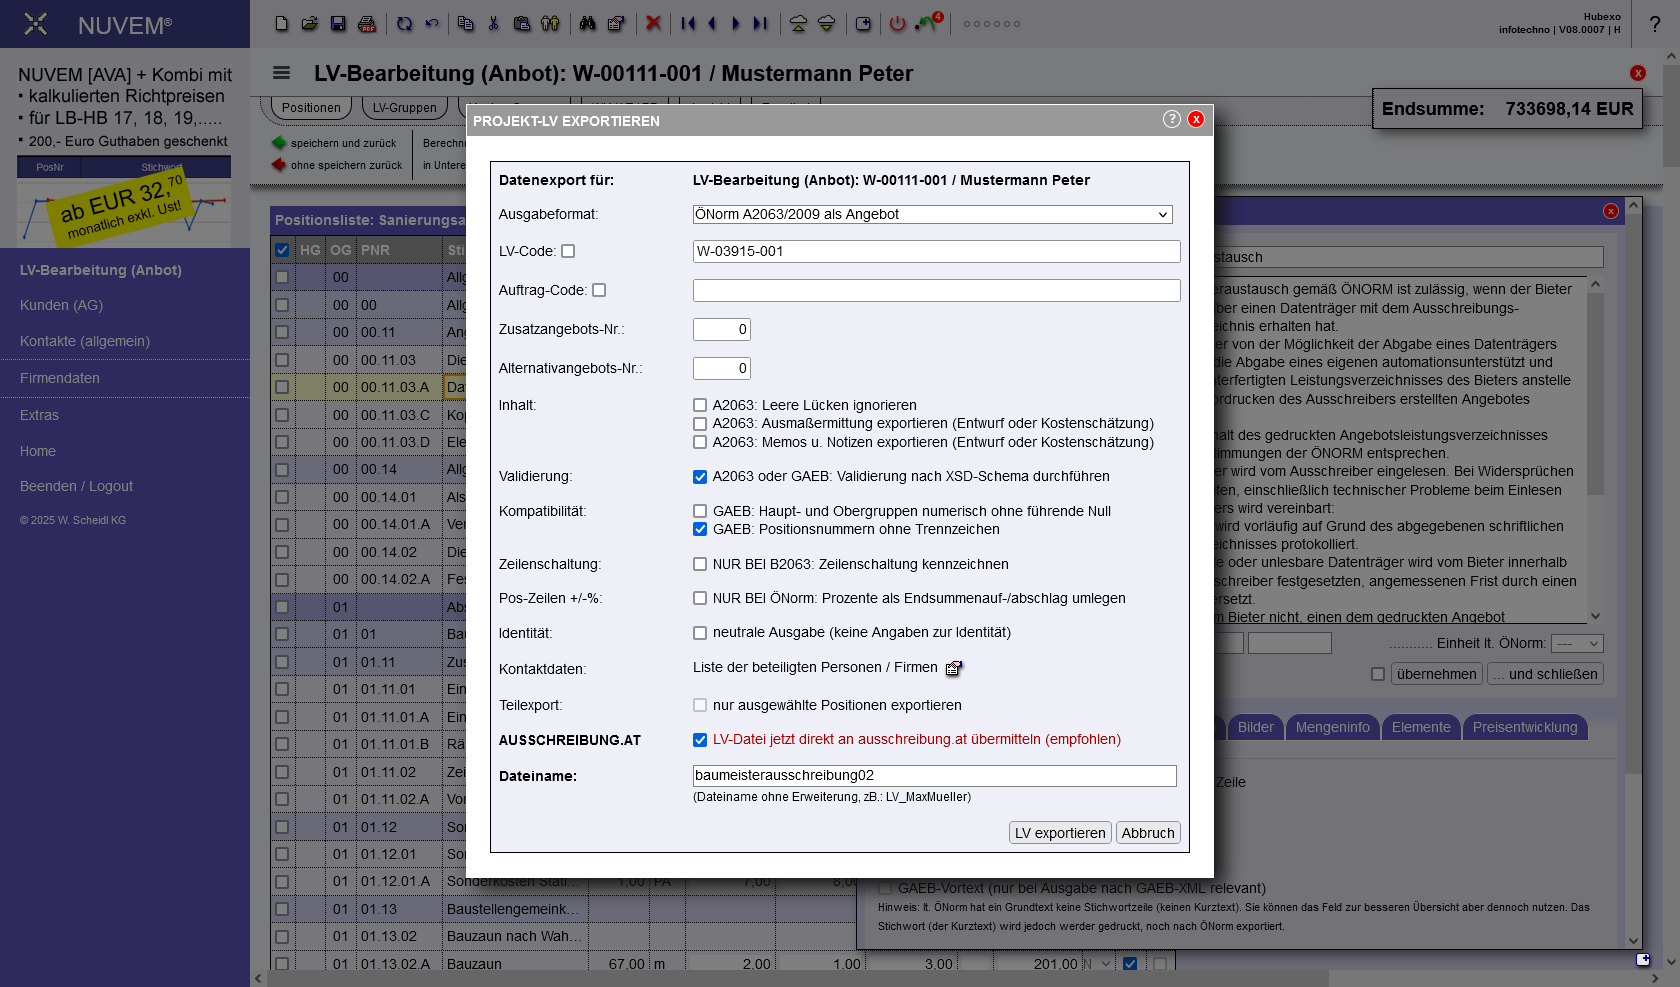Viewport: 1680px width, 987px height.
Task: Uncheck direct transmission to ausschreibung.at
Action: tap(700, 740)
